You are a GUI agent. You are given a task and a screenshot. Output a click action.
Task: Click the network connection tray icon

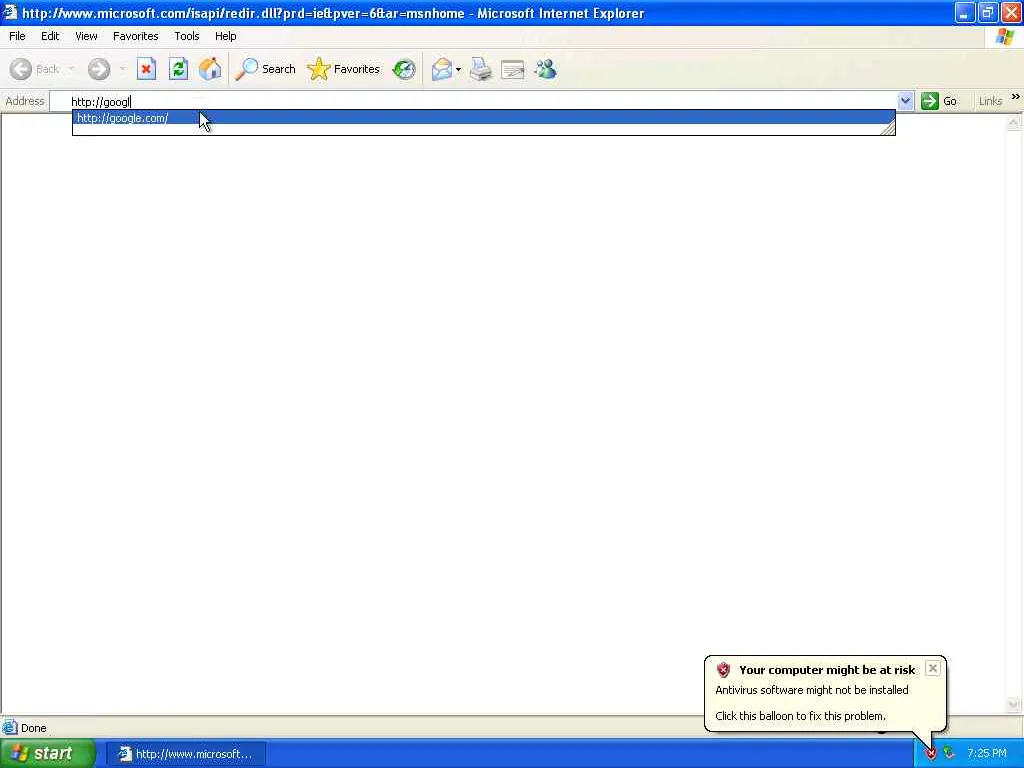point(949,754)
